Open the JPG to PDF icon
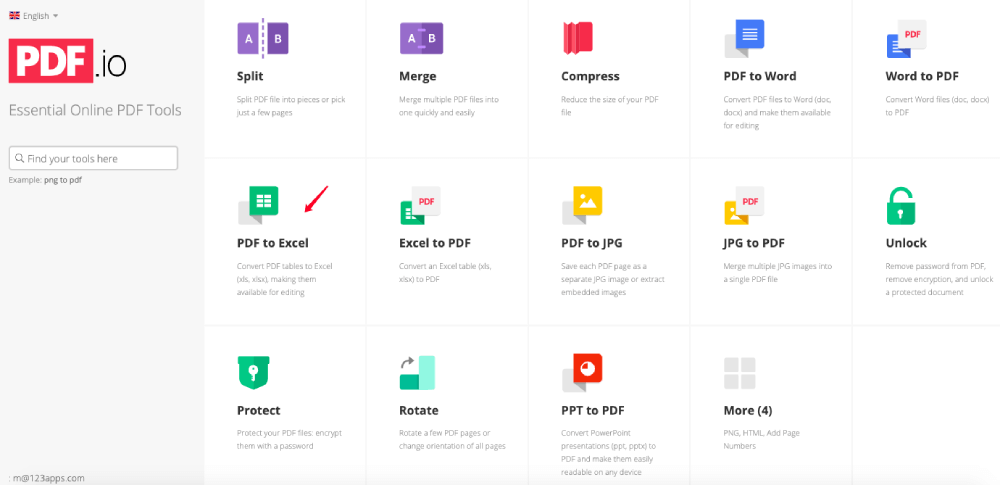 pos(744,205)
